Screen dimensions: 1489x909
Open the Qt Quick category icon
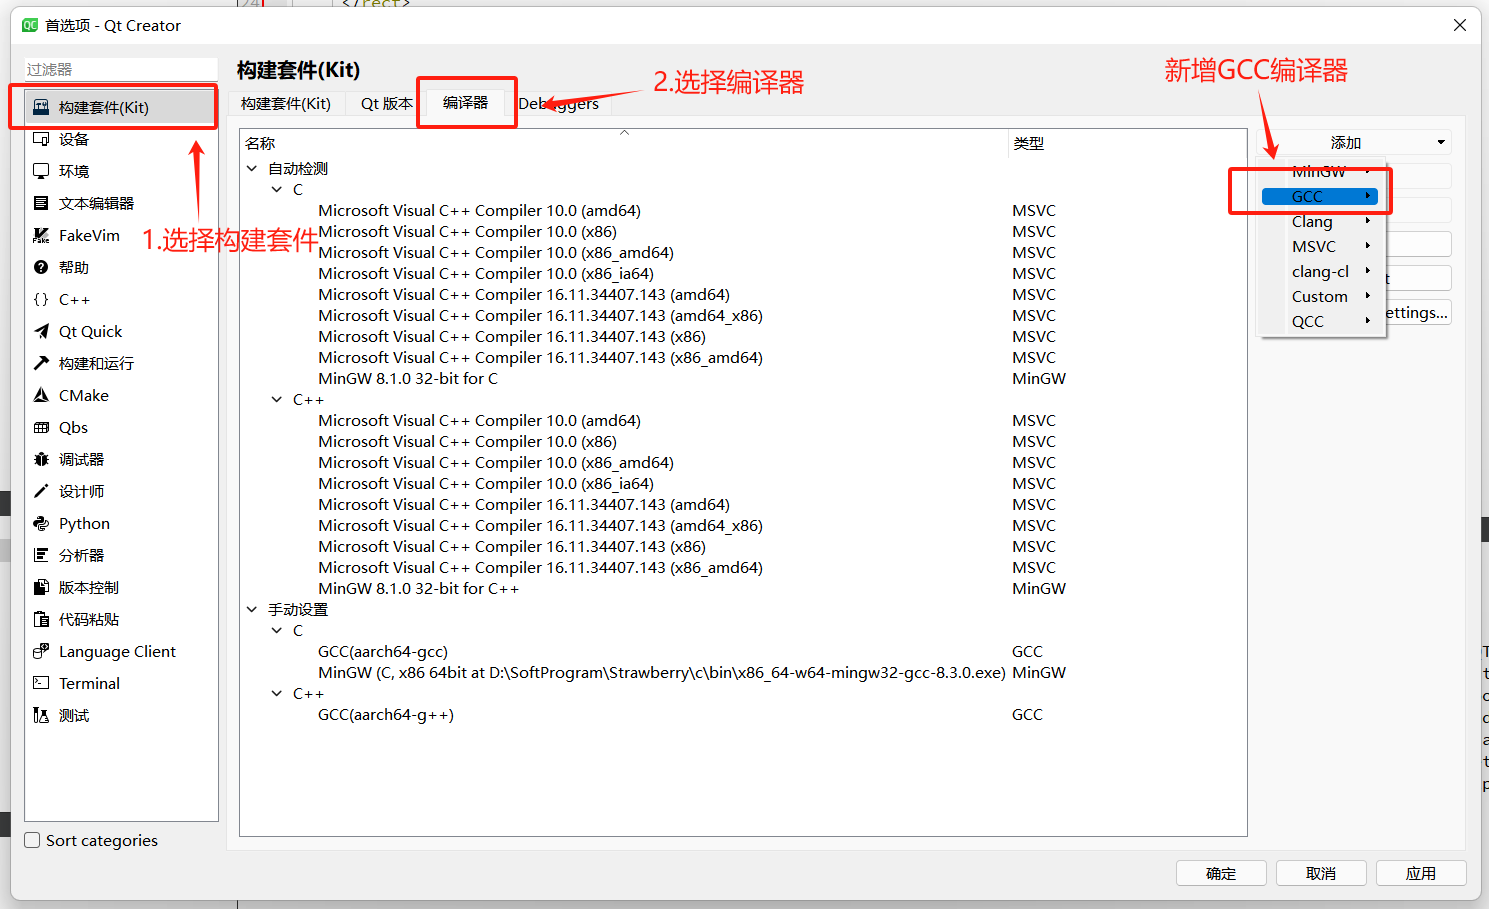(41, 331)
